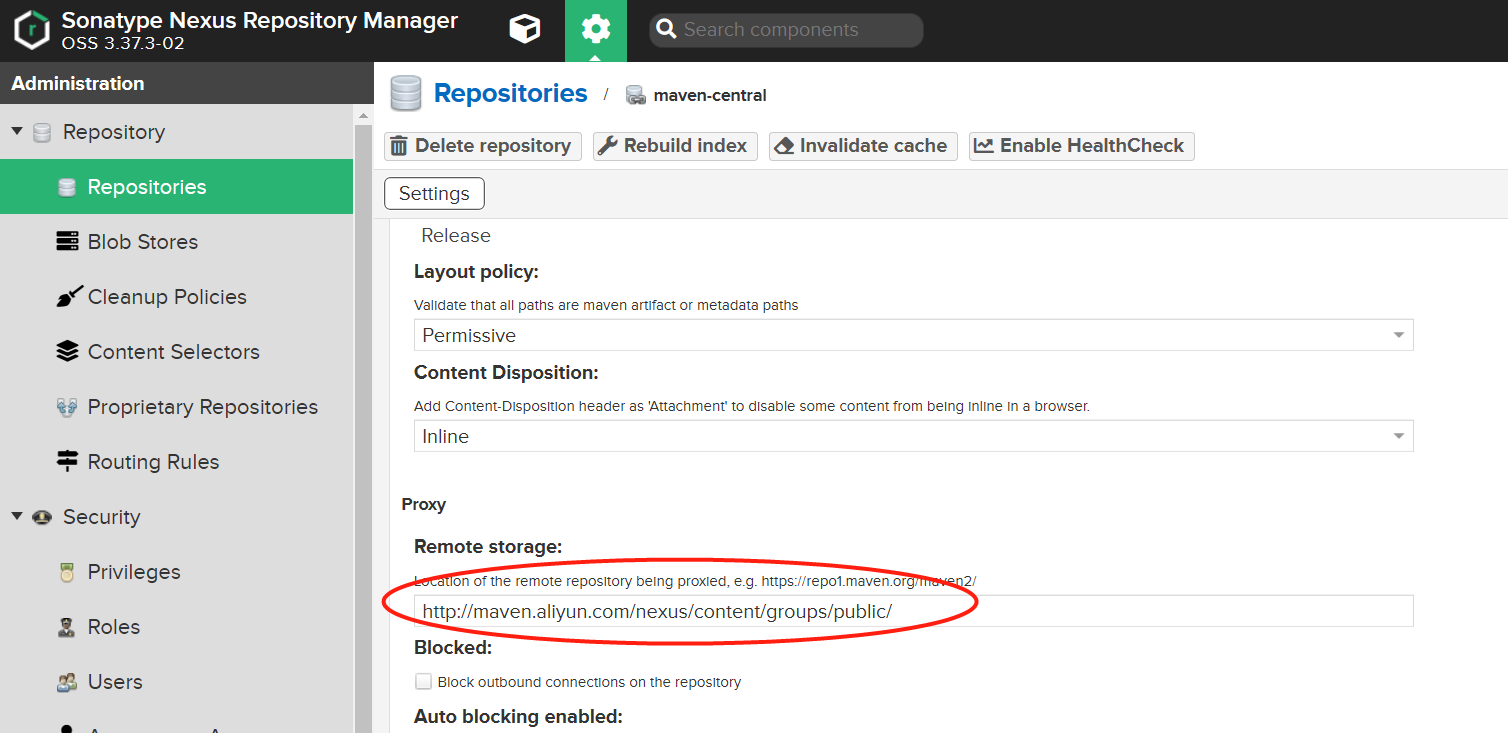This screenshot has width=1508, height=733.
Task: Click the Remote storage URL field
Action: [x=913, y=611]
